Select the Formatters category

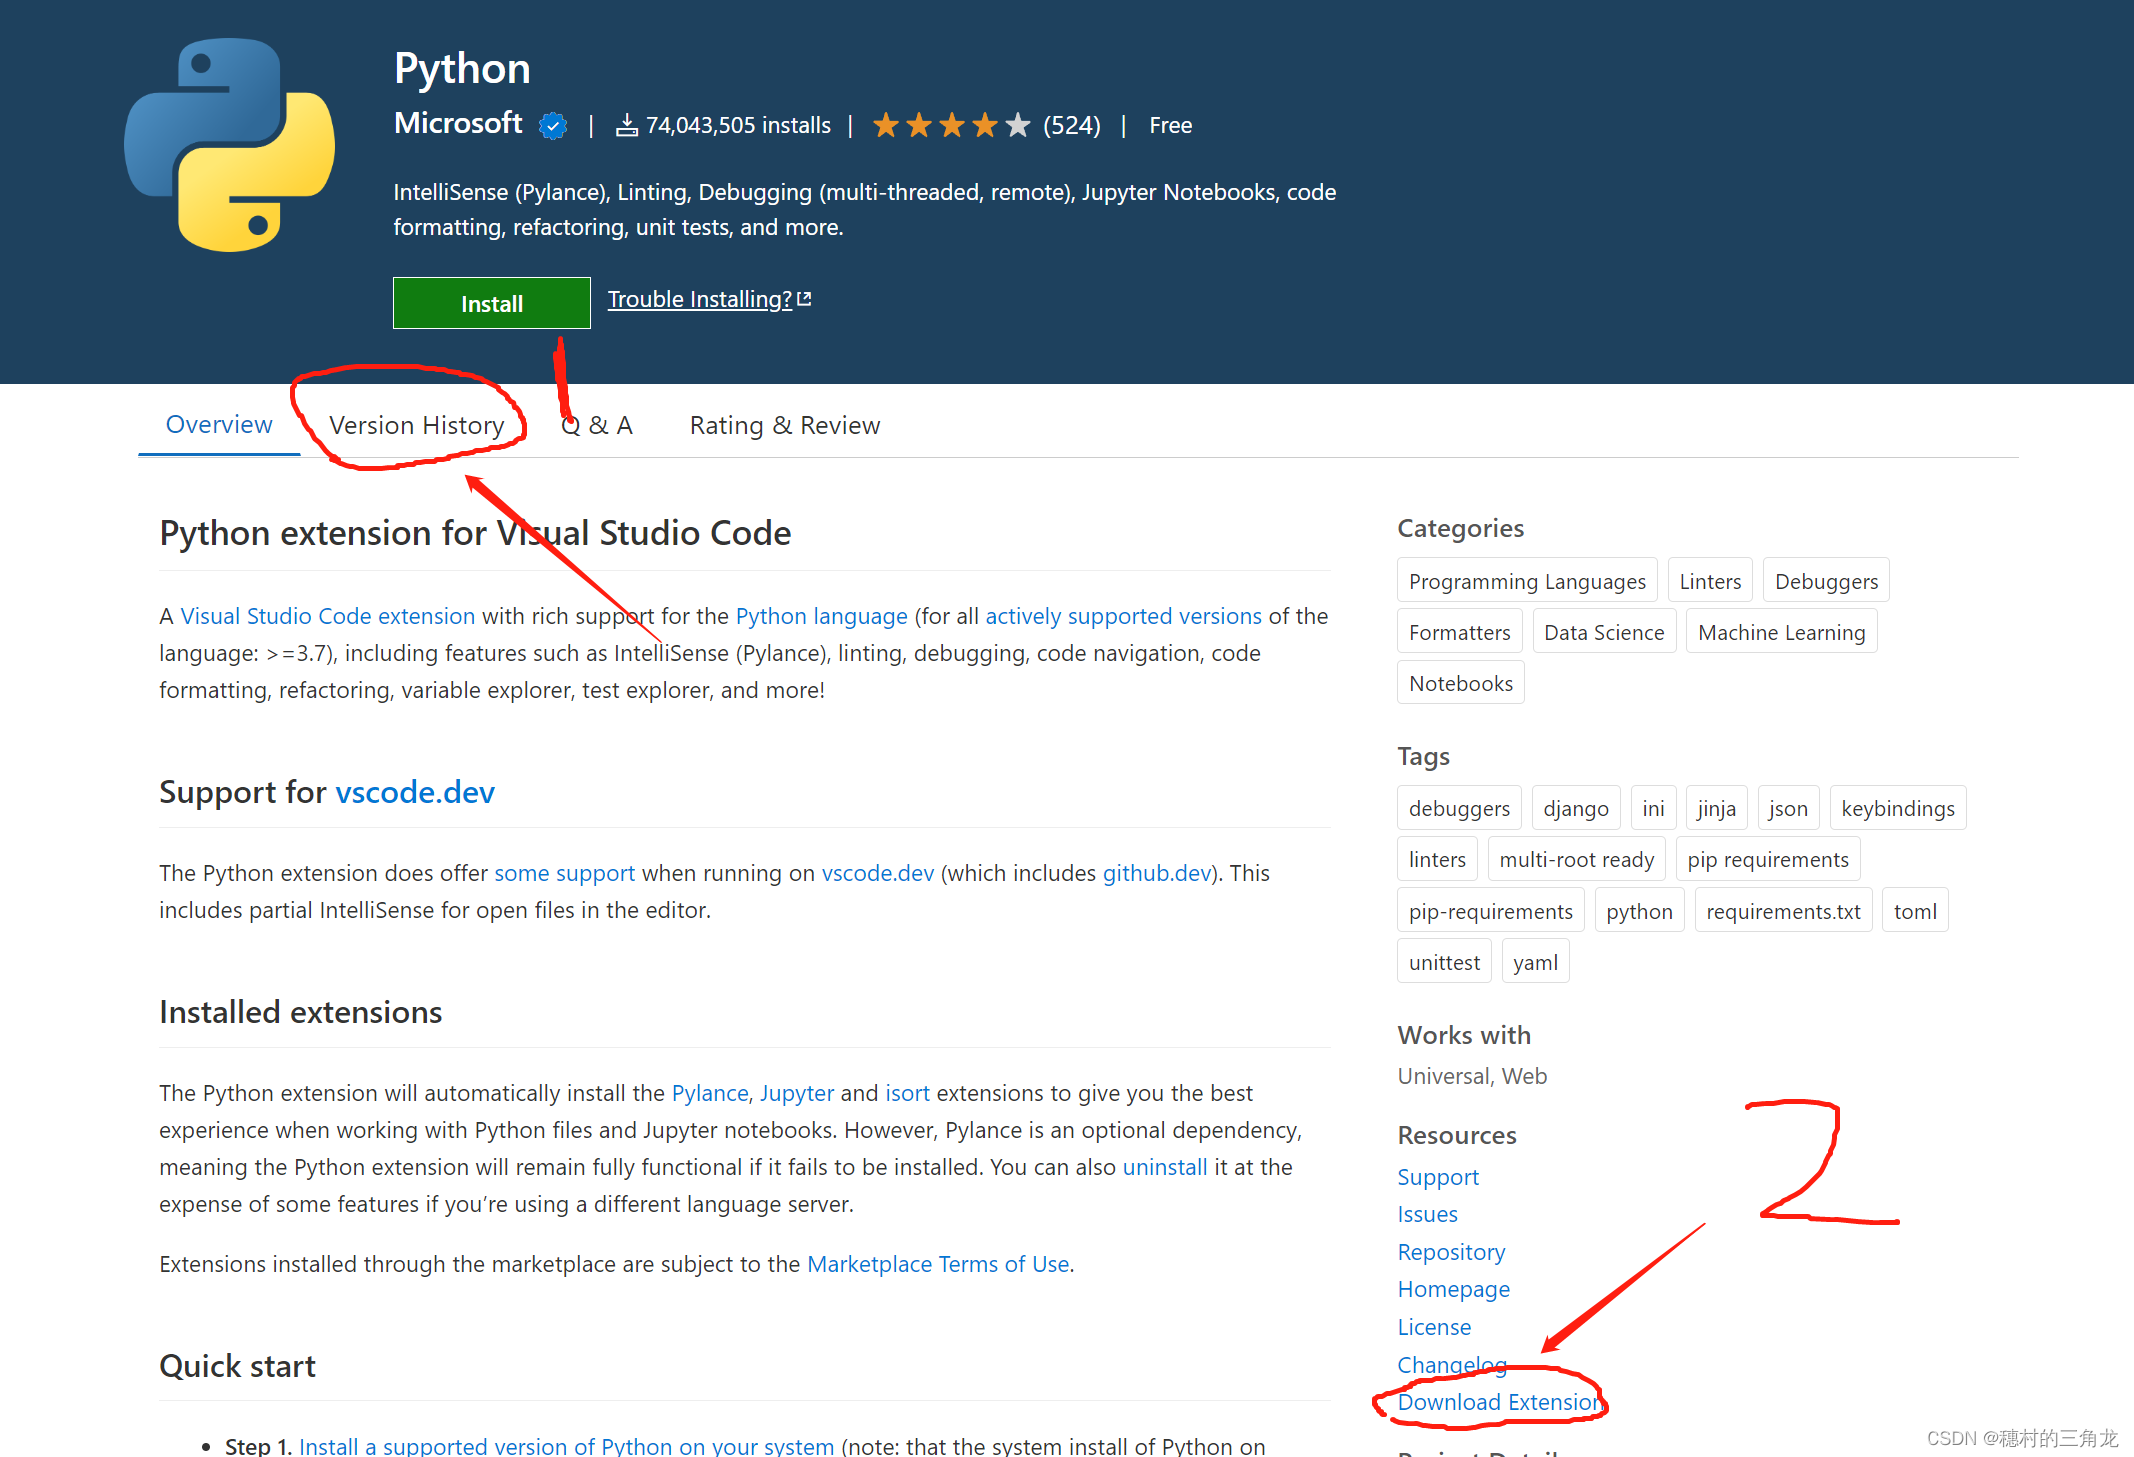coord(1460,632)
